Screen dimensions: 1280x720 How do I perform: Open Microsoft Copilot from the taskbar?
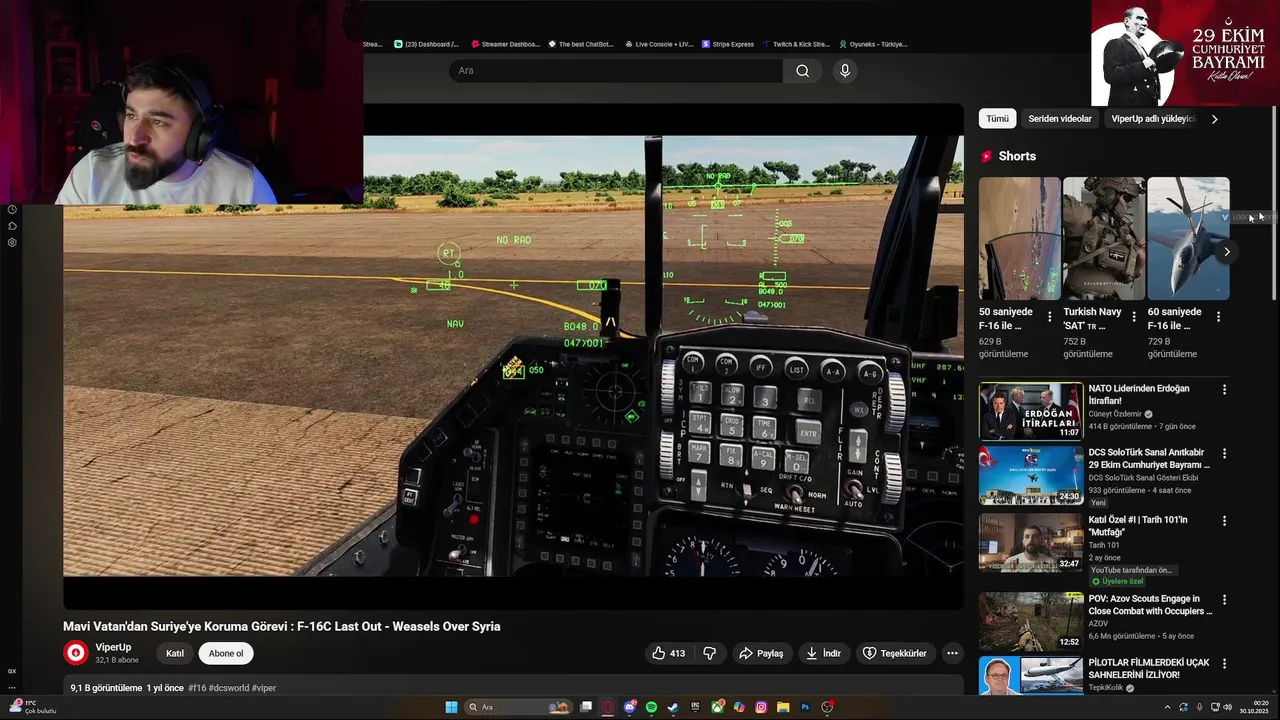pos(739,707)
